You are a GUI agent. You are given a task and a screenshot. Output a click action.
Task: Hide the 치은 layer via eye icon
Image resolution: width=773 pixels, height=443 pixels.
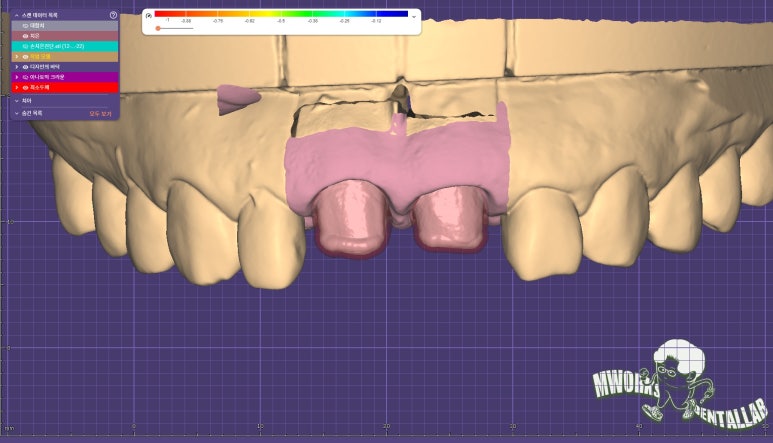[25, 35]
